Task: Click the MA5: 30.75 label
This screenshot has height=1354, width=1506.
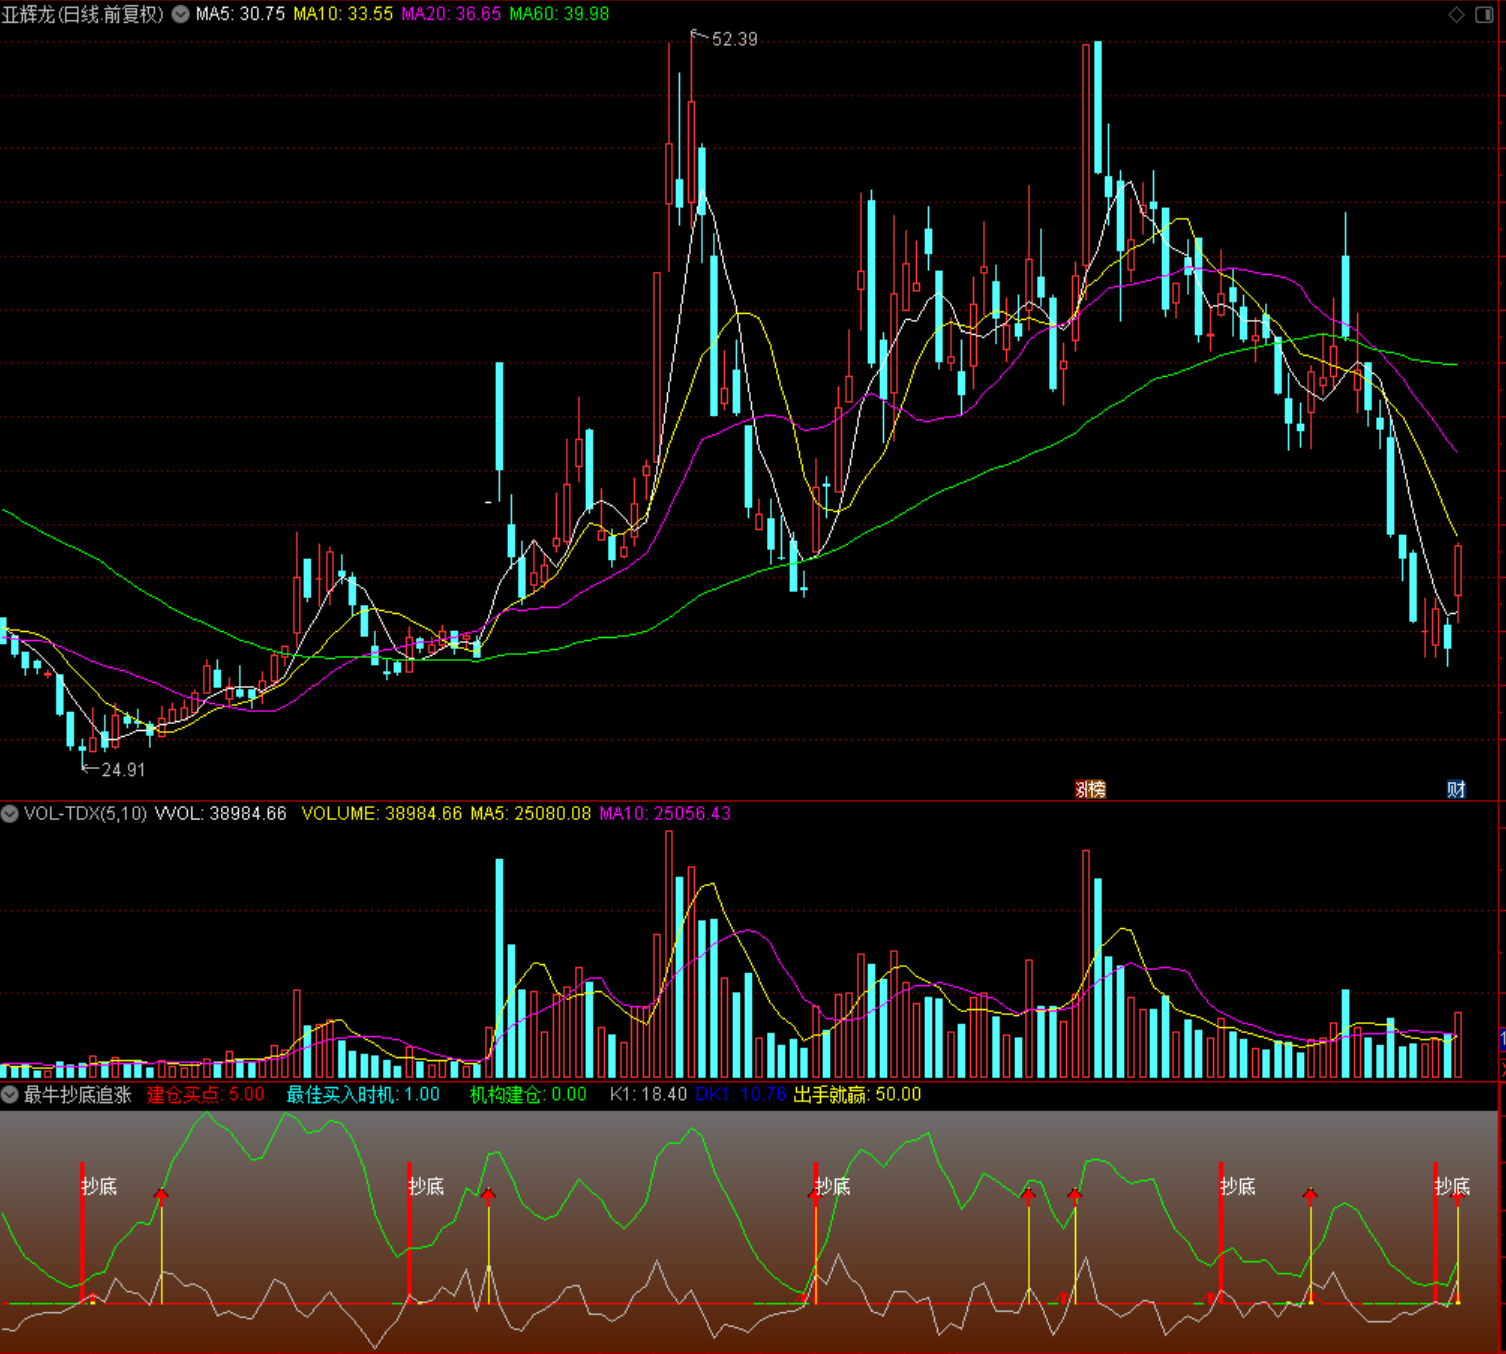Action: (240, 14)
